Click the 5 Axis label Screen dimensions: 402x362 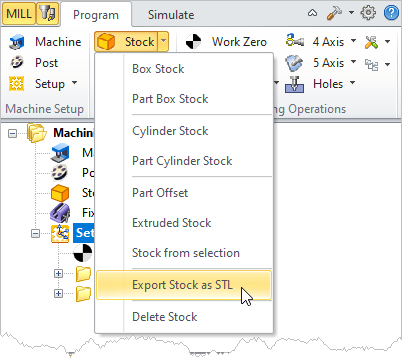click(x=328, y=63)
